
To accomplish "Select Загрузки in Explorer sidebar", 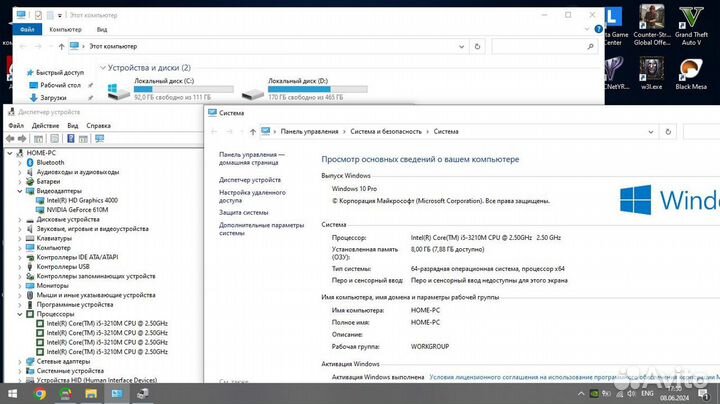I will coord(48,98).
